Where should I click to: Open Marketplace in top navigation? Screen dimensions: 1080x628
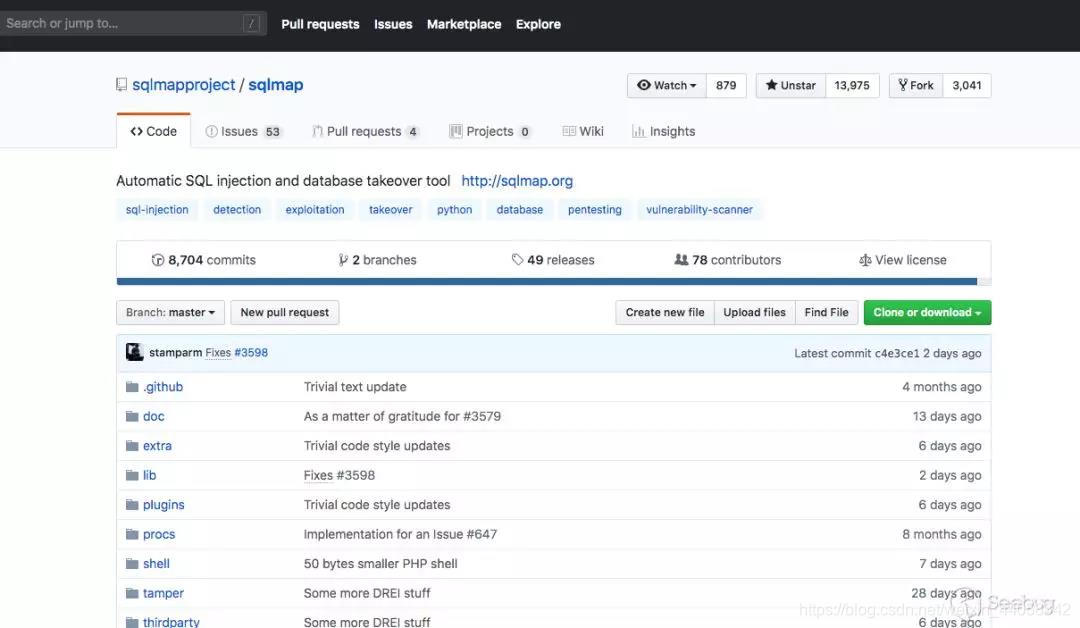464,24
